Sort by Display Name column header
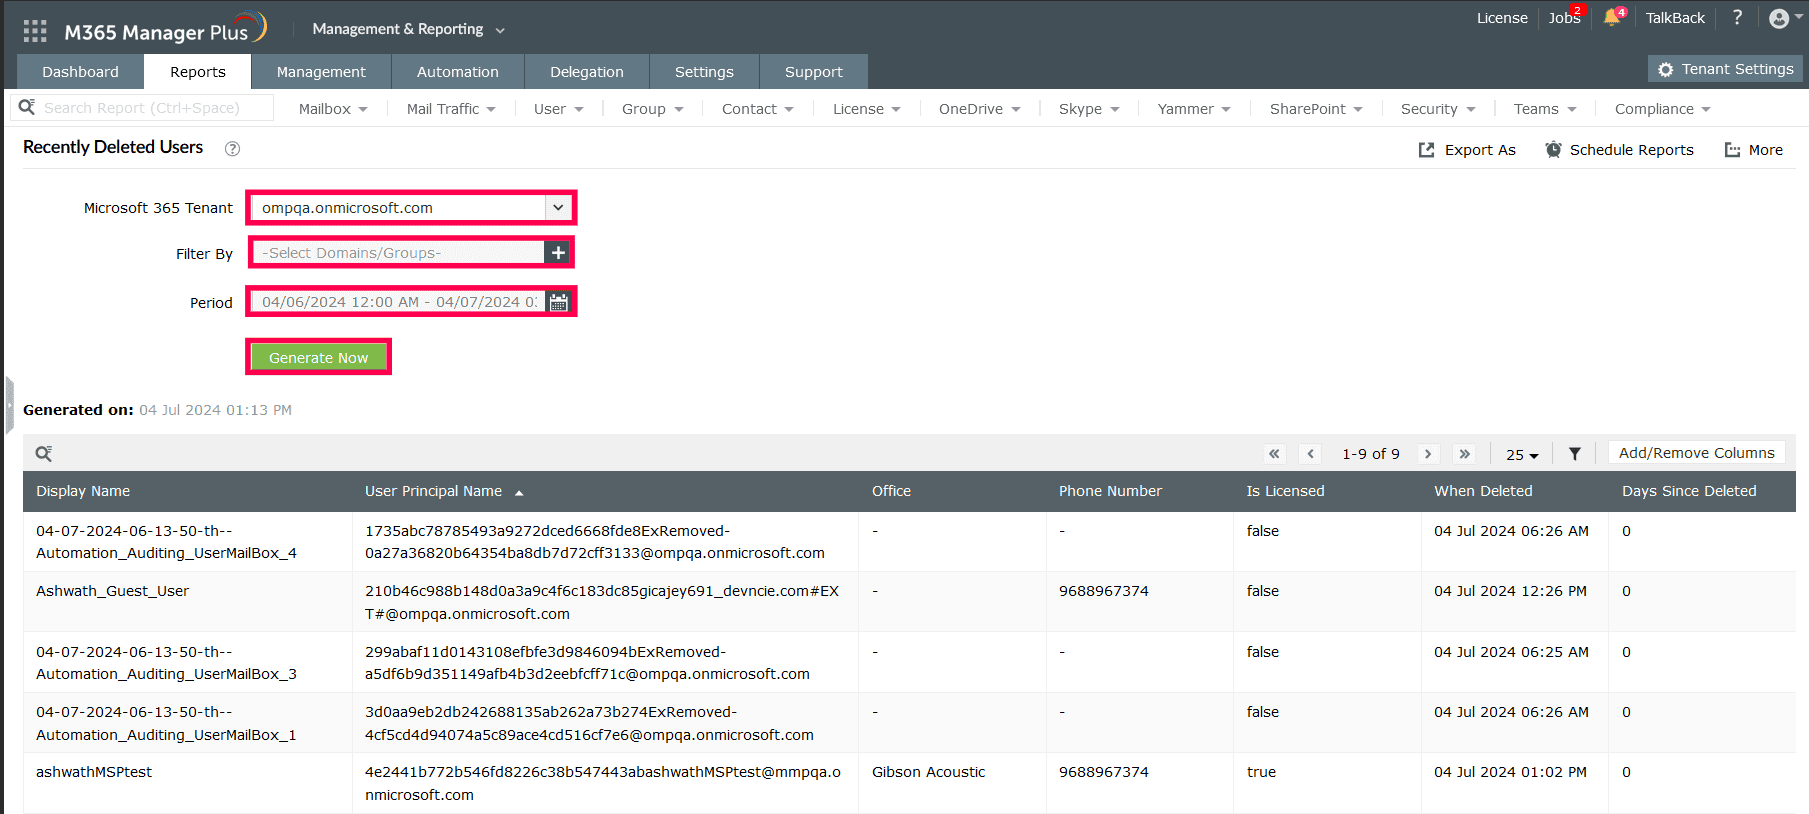1809x814 pixels. 83,491
